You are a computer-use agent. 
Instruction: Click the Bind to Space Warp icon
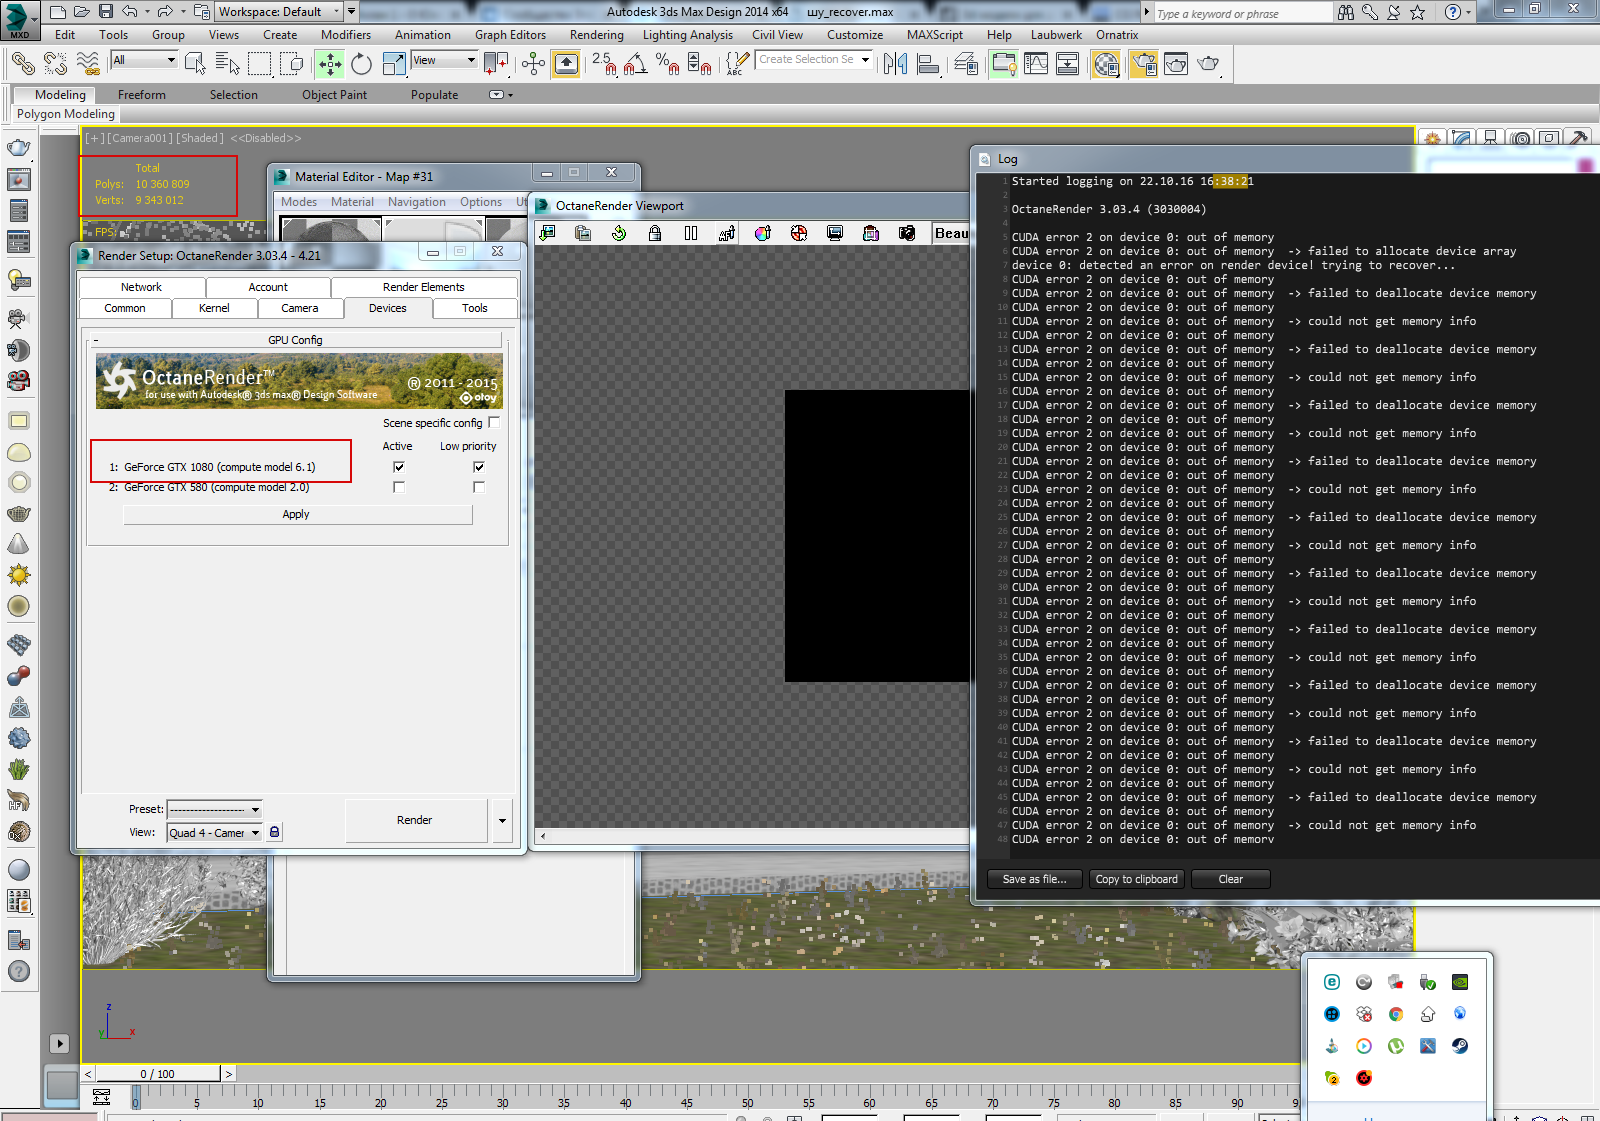[88, 64]
